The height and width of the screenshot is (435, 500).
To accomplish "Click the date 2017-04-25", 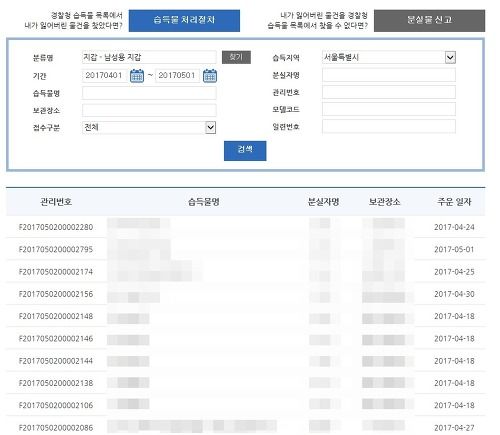I will [454, 272].
